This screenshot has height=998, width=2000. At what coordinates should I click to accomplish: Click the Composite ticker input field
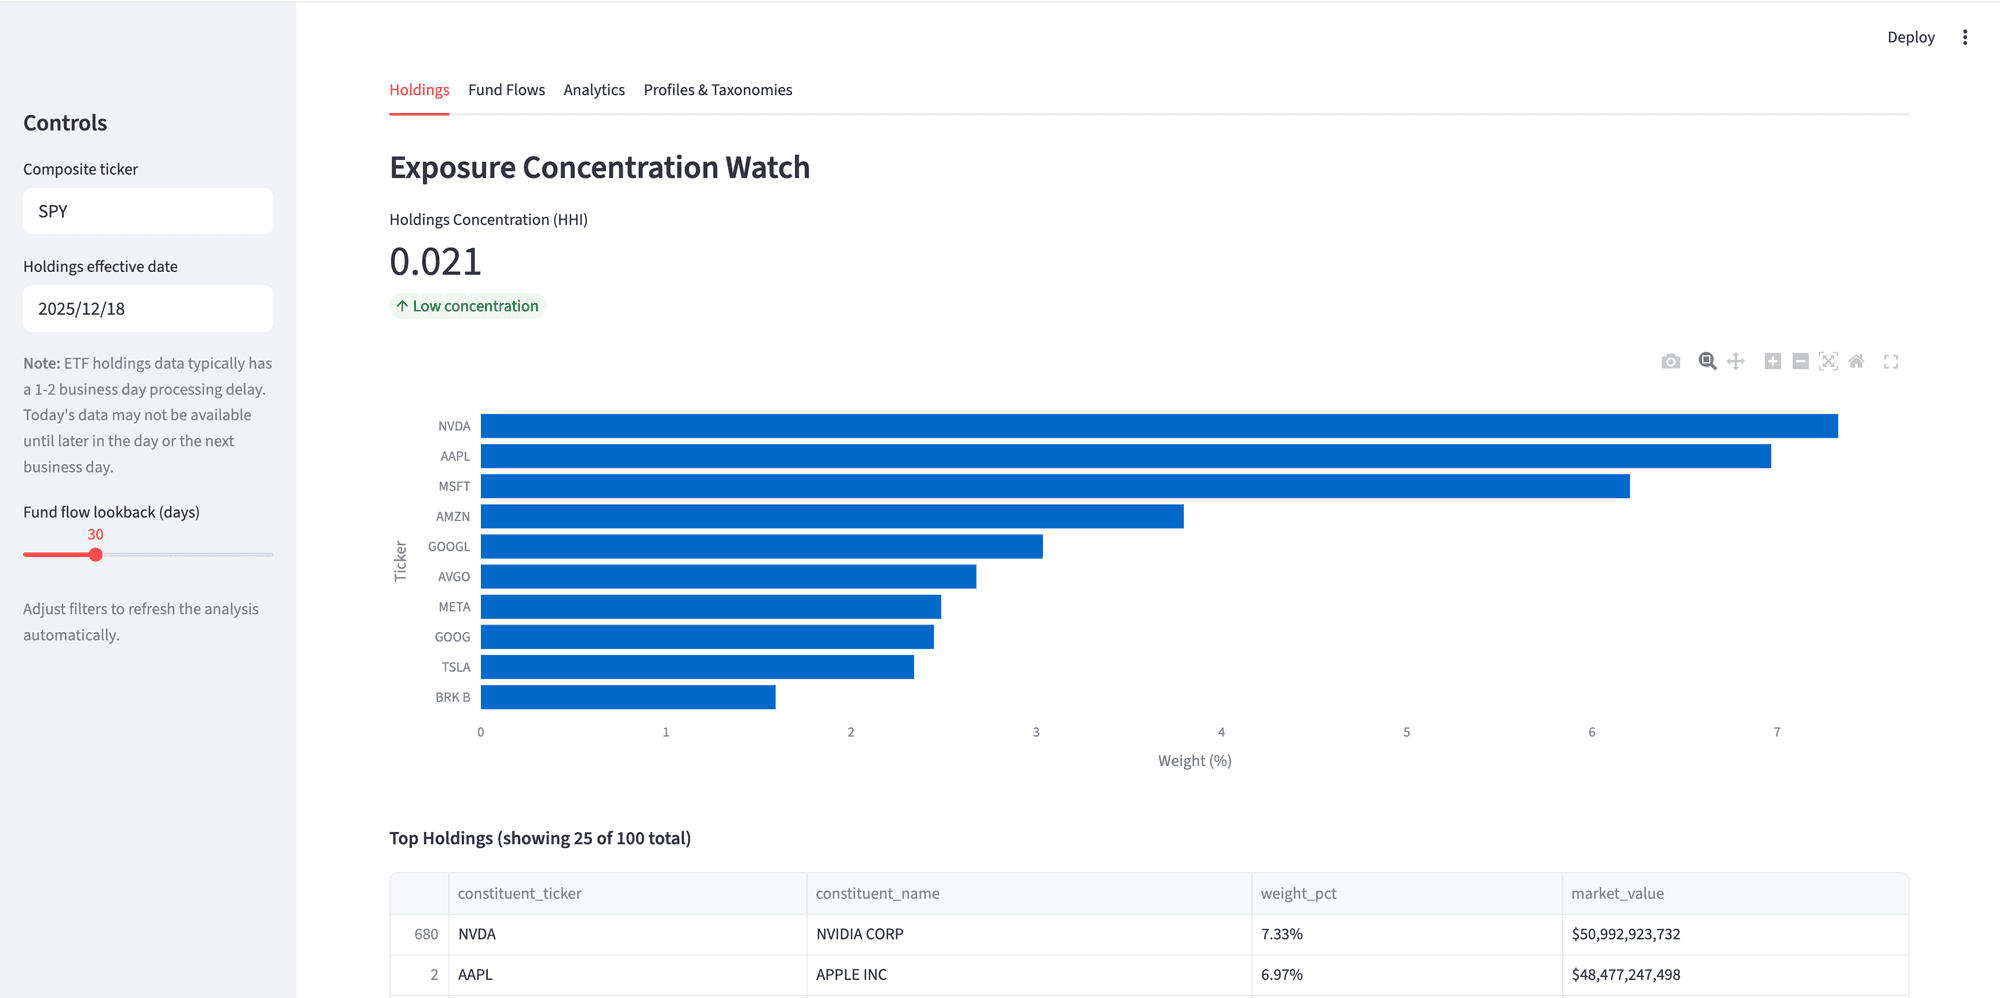coord(148,211)
